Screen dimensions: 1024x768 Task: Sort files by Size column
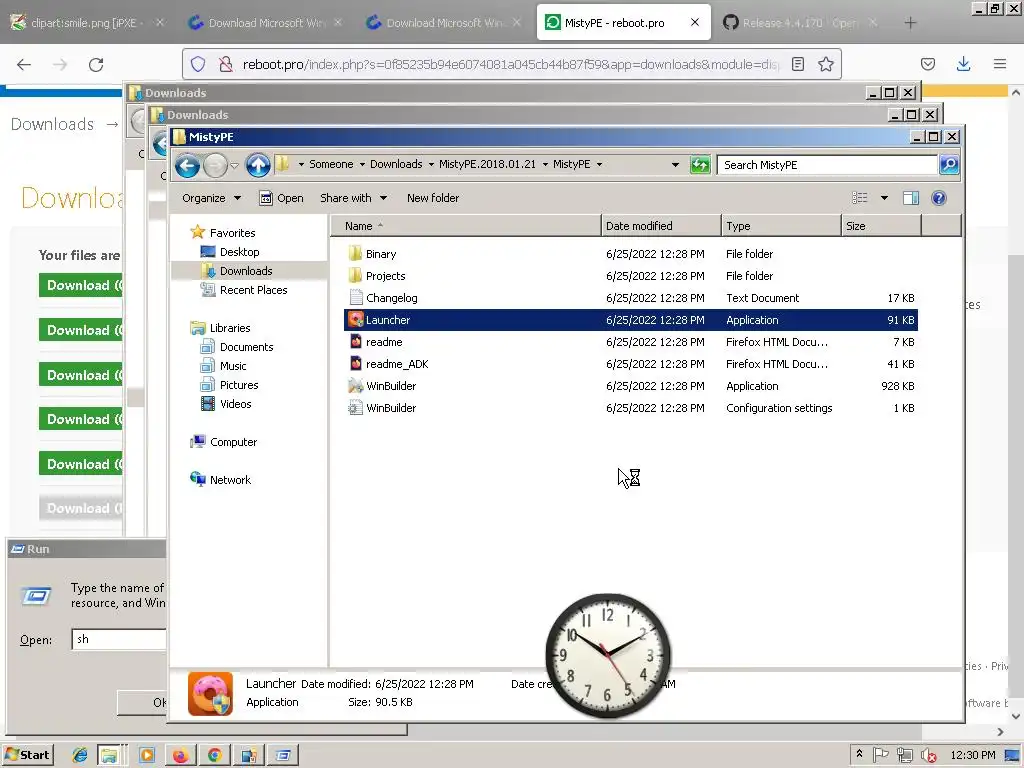click(881, 226)
